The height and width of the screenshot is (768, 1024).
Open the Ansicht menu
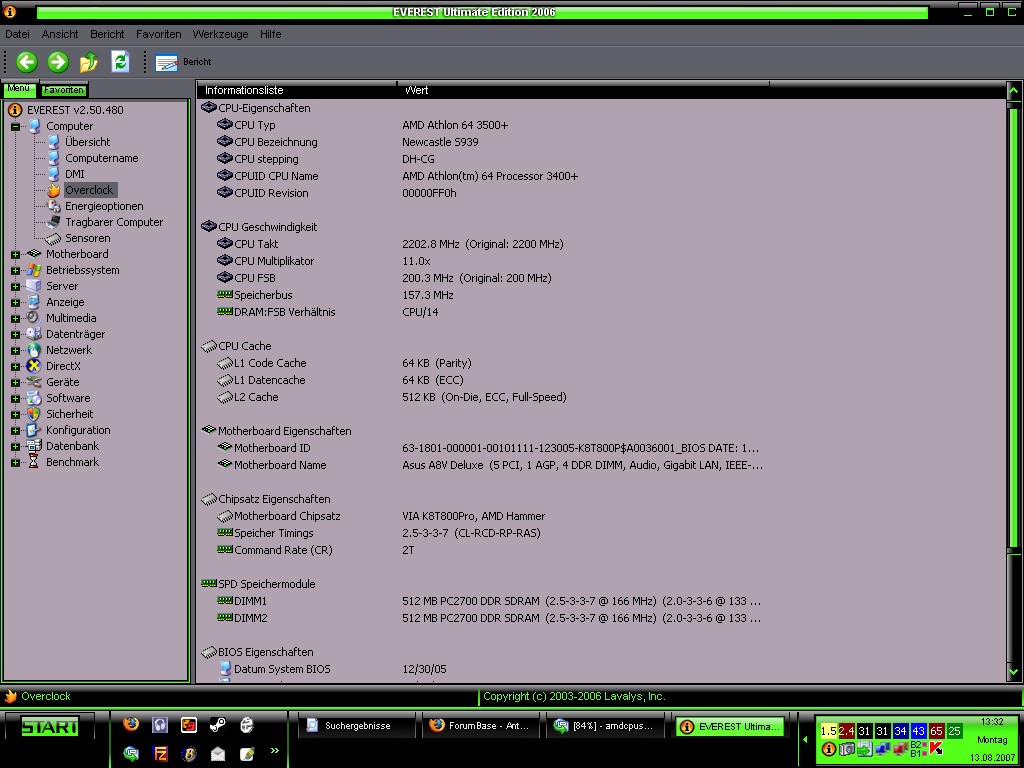(60, 34)
